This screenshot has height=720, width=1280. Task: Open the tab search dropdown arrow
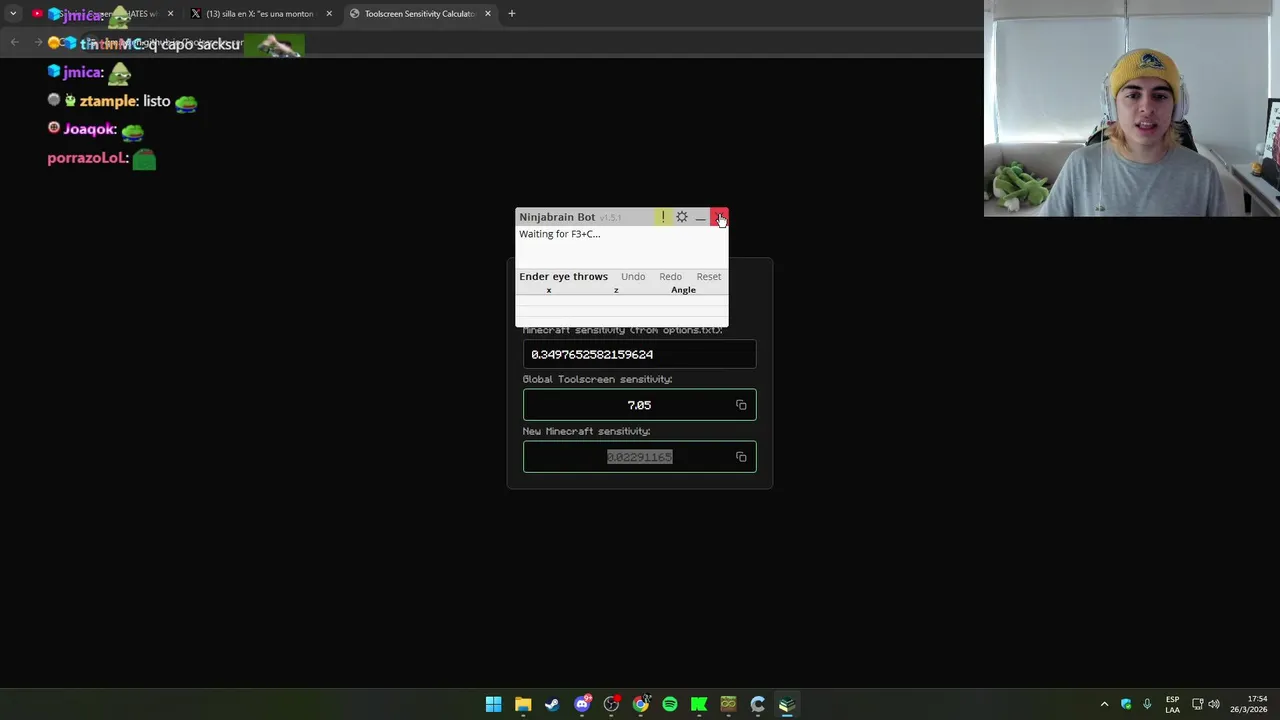[13, 14]
